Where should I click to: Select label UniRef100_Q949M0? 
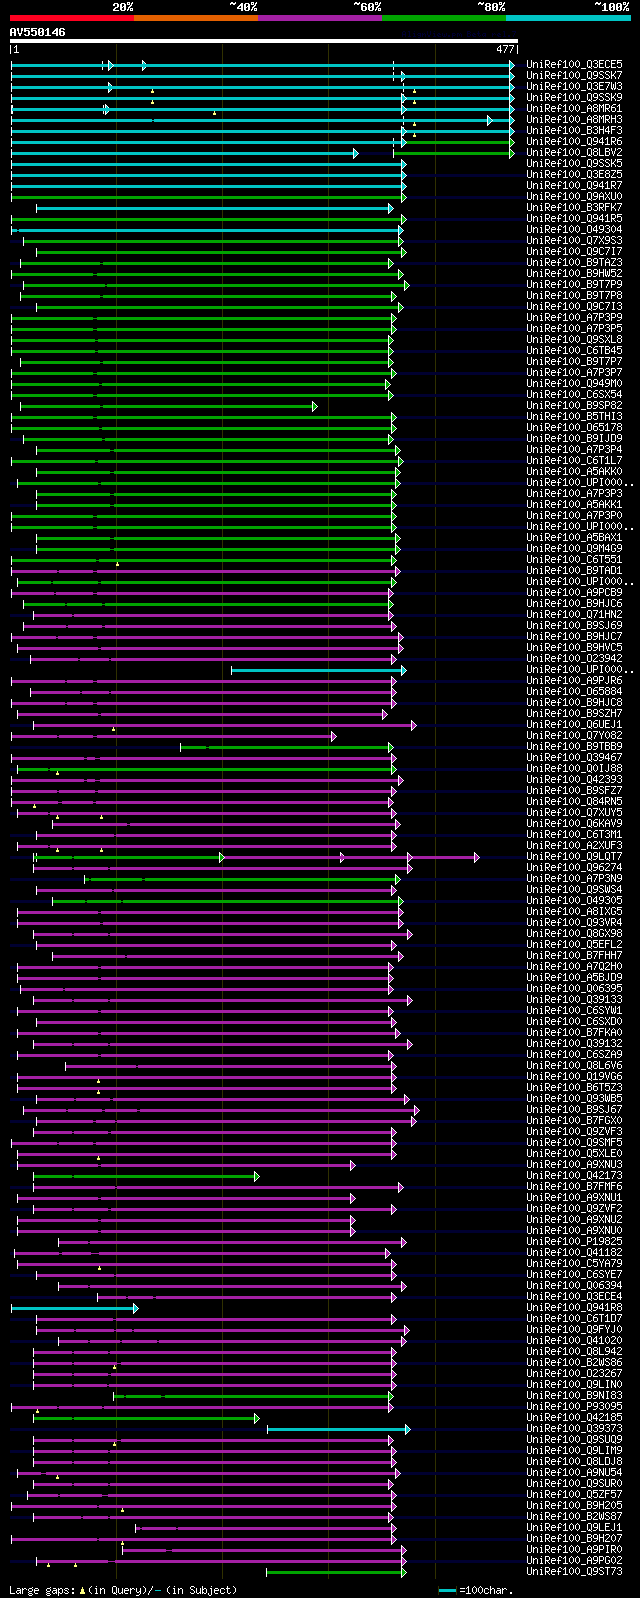point(574,383)
